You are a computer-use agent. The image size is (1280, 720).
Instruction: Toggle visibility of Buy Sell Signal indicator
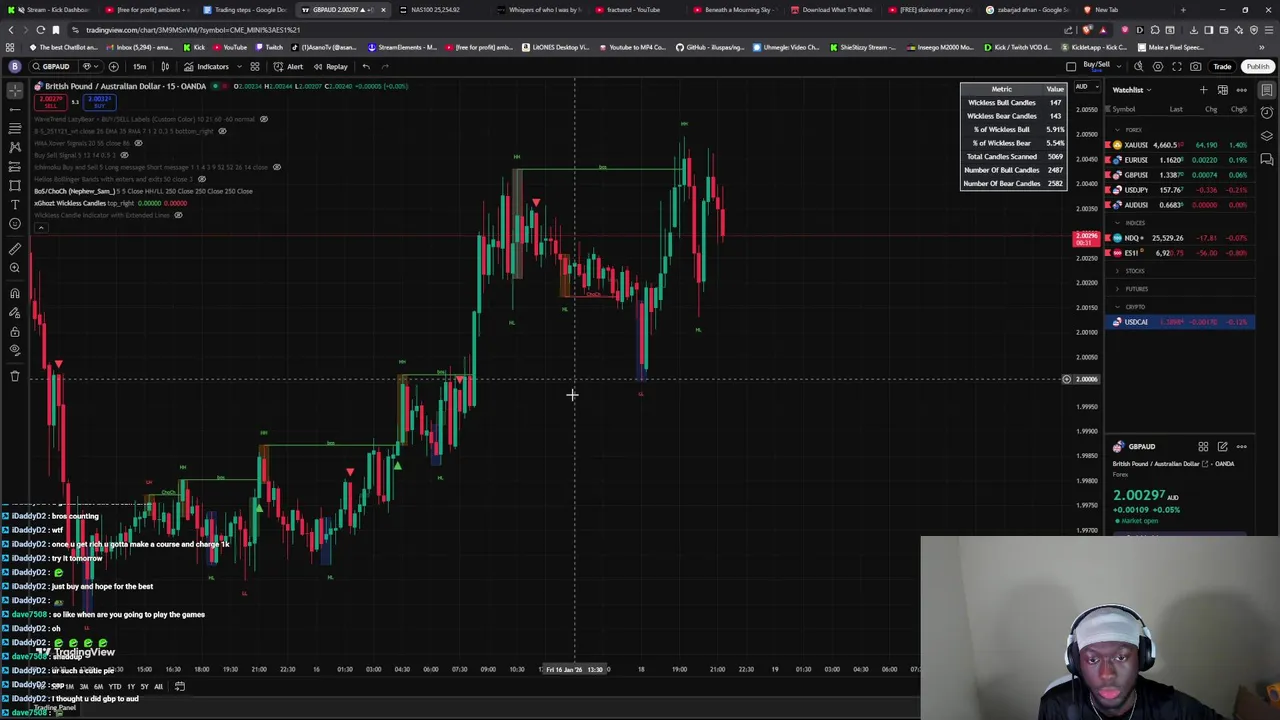click(124, 155)
